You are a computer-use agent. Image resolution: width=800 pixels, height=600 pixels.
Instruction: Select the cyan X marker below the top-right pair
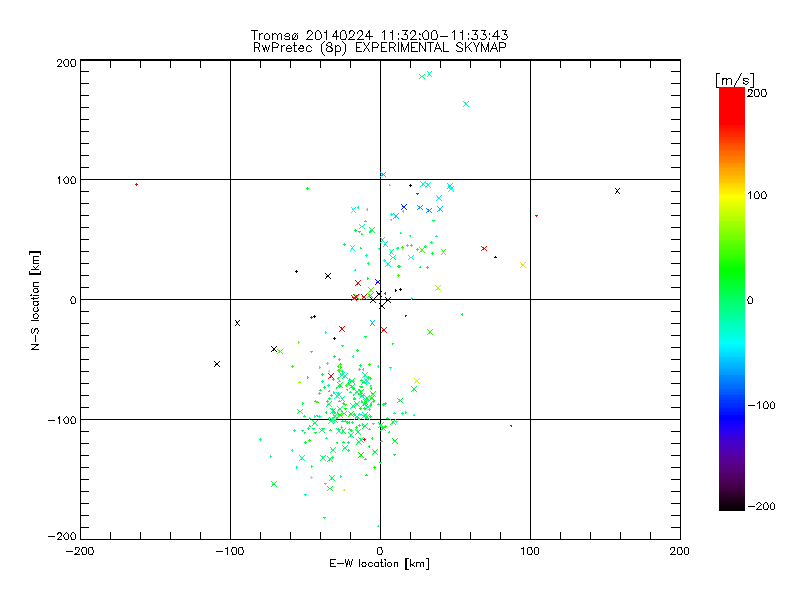click(x=466, y=104)
